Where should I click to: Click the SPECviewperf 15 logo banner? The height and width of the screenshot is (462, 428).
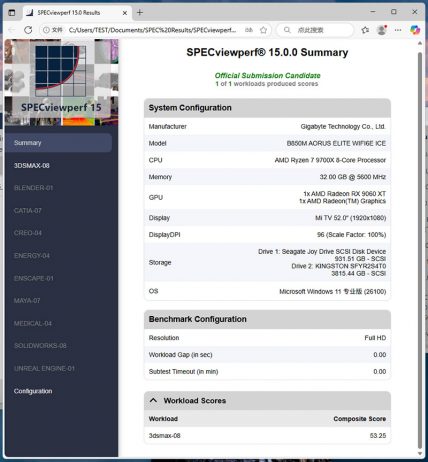(62, 82)
